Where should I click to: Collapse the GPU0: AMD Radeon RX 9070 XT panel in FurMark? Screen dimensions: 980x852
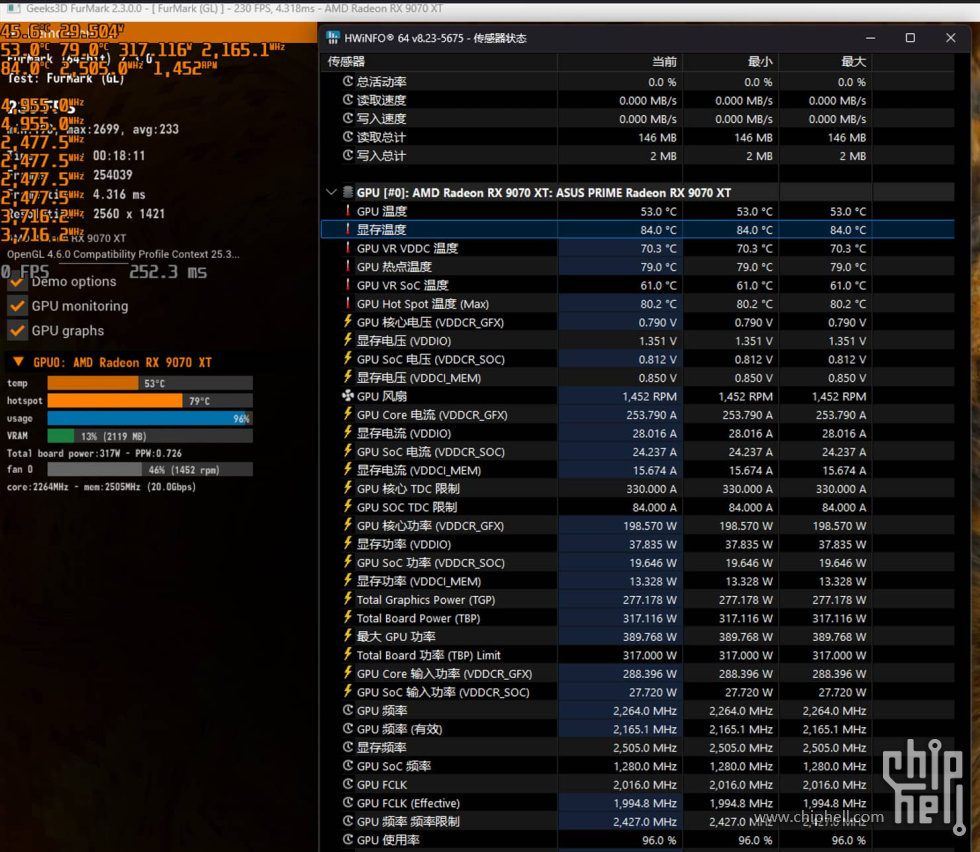point(18,362)
